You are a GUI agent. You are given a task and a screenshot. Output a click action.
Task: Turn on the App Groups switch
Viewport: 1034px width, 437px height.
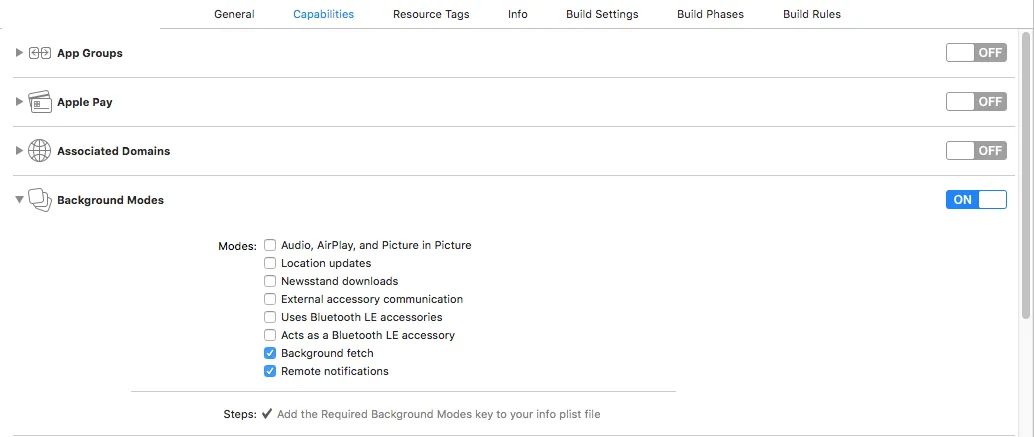click(976, 53)
